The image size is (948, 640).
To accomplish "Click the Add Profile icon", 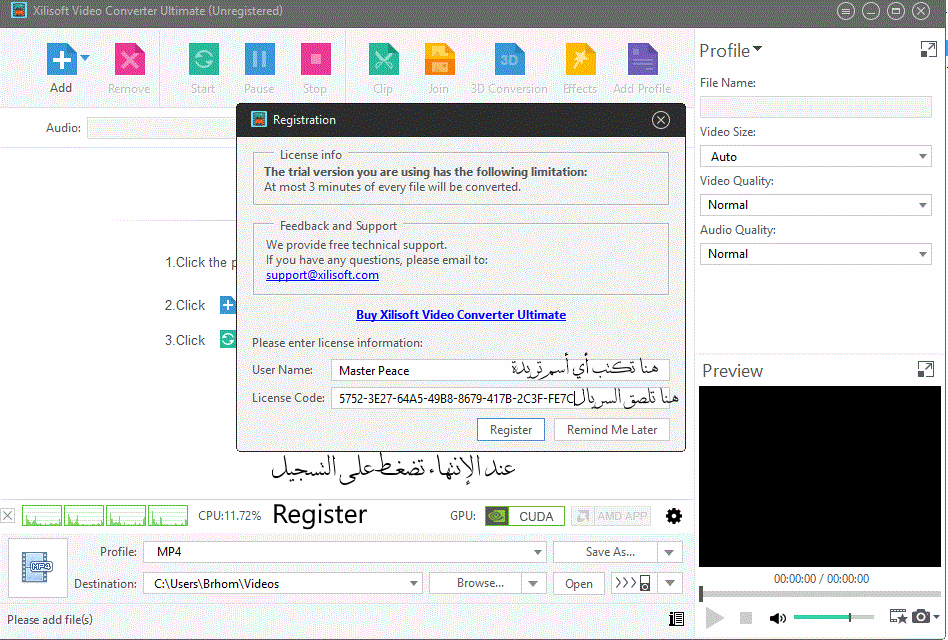I will coord(642,60).
